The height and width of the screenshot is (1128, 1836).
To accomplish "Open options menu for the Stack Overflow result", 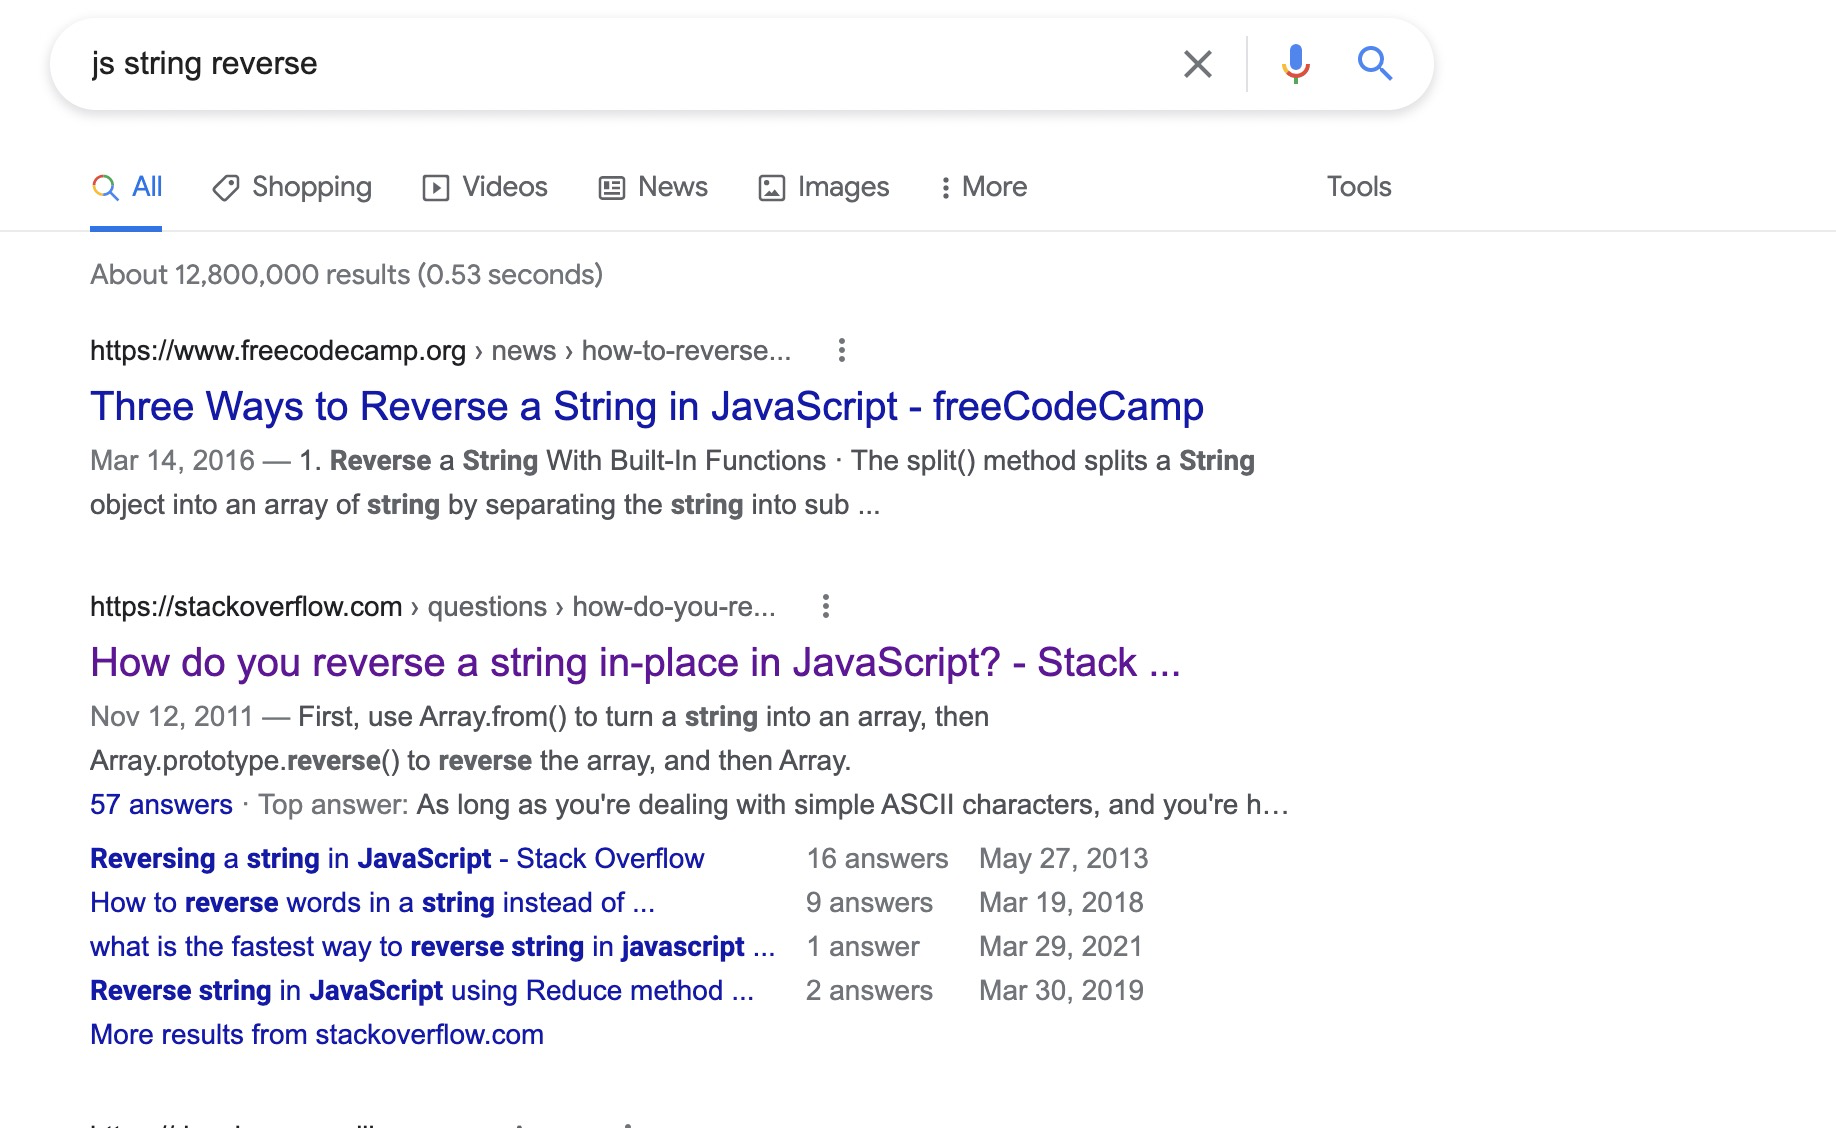I will point(825,606).
